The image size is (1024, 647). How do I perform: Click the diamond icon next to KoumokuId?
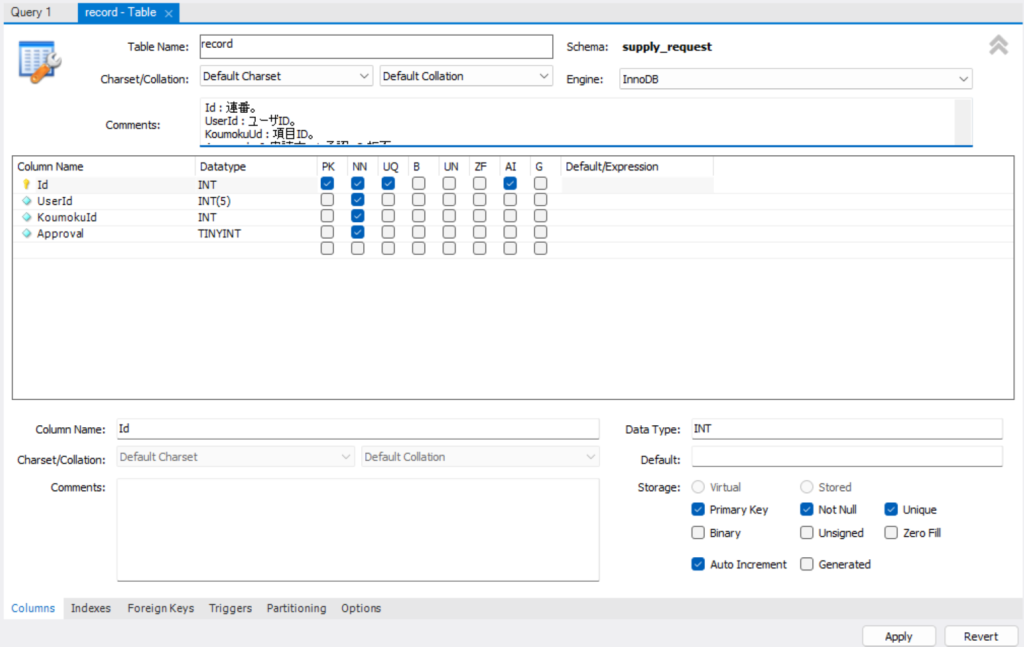[x=27, y=217]
